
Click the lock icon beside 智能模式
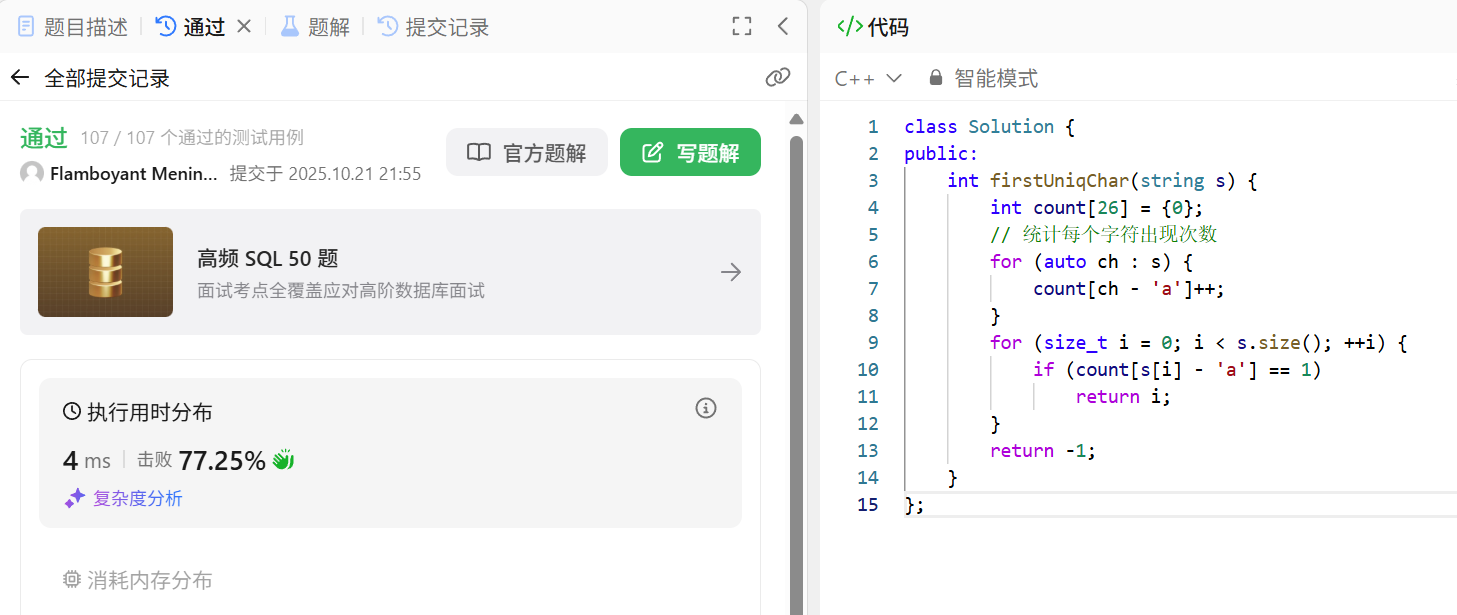(x=935, y=77)
